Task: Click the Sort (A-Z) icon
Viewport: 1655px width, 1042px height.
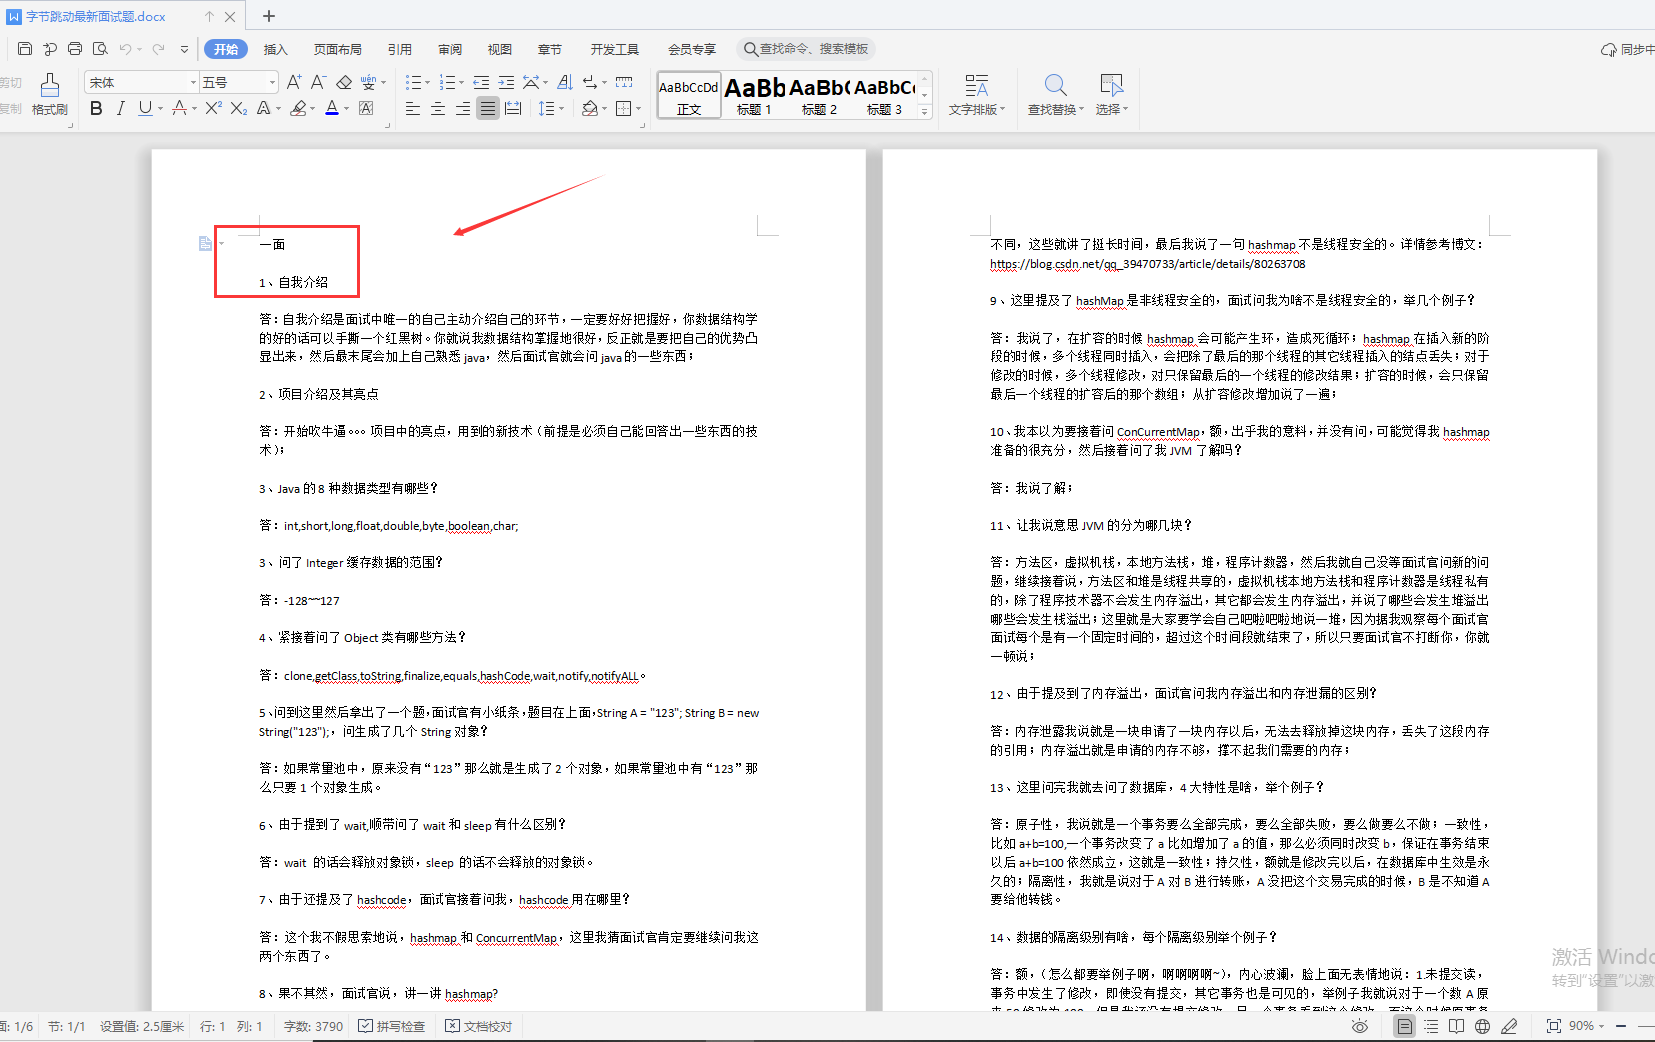Action: point(565,82)
